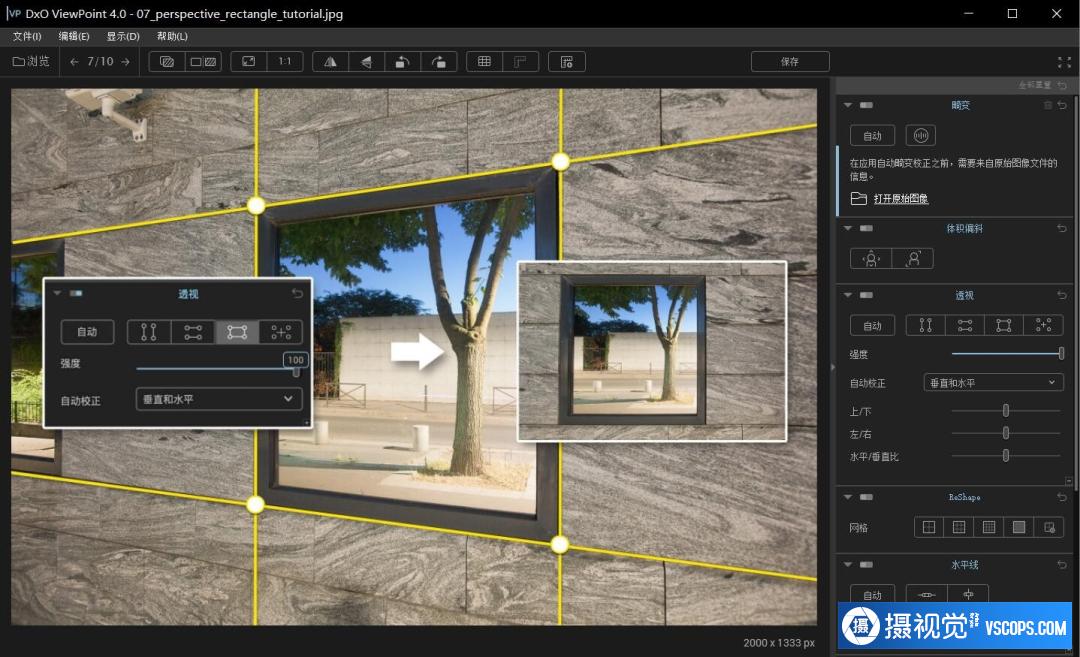Collapse advanced perspective settings small icon

pos(1068,481)
